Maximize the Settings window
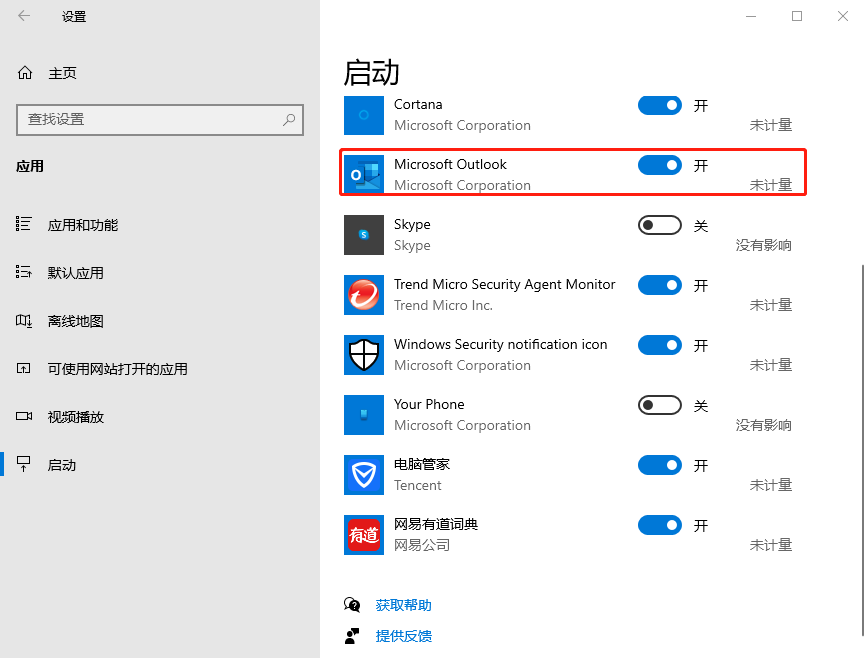The image size is (866, 658). click(x=796, y=16)
